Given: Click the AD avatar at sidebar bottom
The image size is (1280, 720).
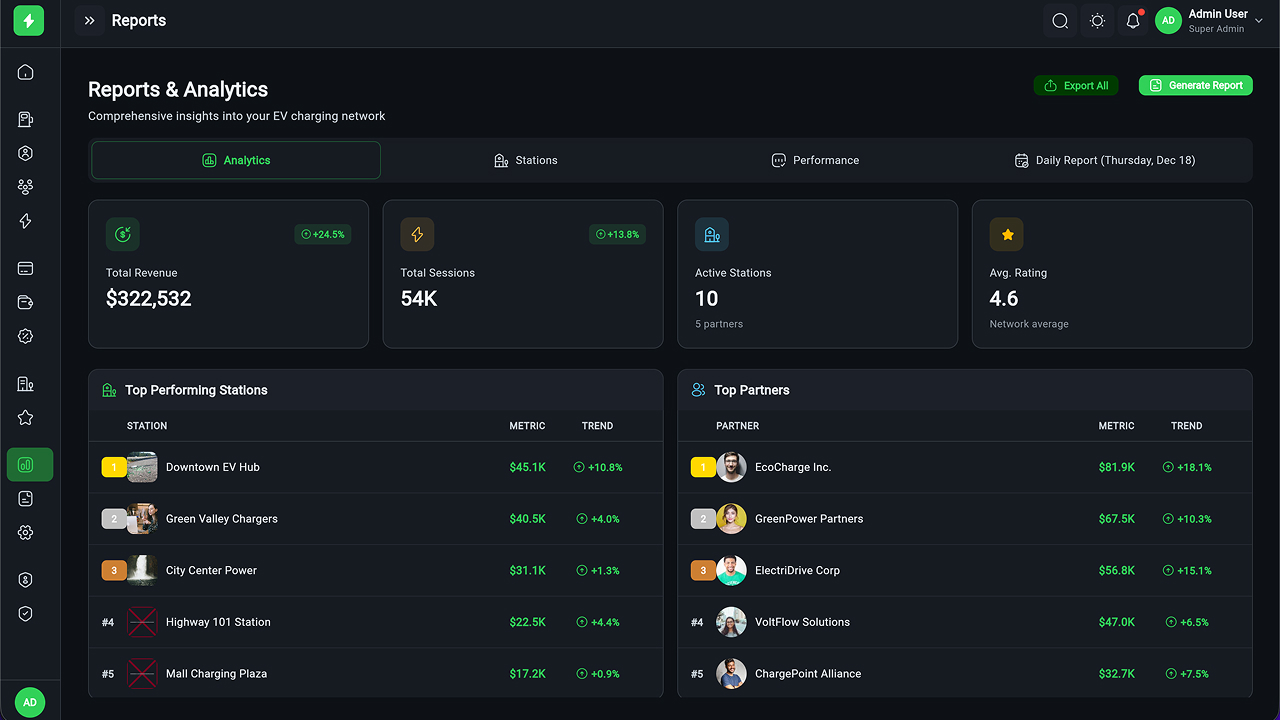Looking at the screenshot, I should 30,702.
